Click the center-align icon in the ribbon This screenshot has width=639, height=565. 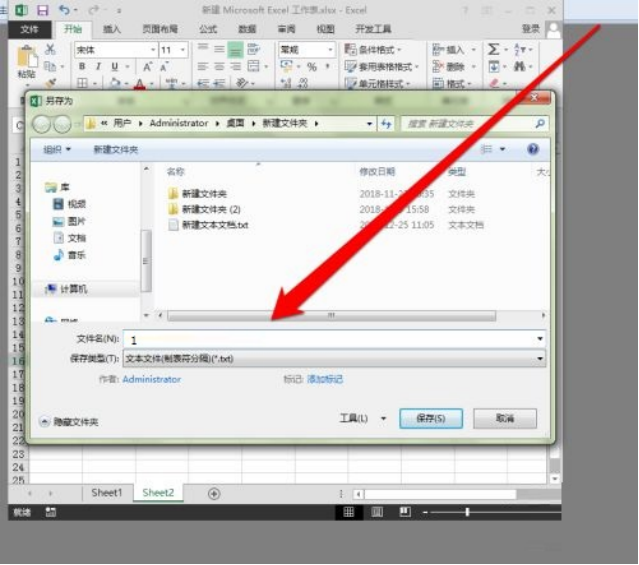(219, 66)
